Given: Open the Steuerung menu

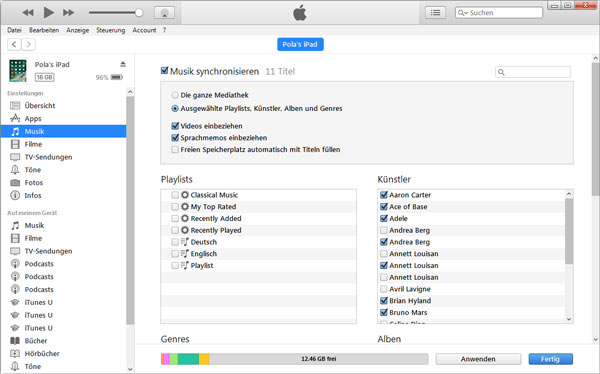Looking at the screenshot, I should click(x=111, y=30).
